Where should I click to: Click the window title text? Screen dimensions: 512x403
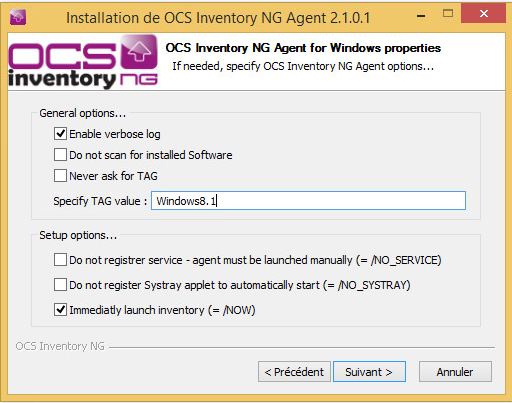(x=218, y=18)
